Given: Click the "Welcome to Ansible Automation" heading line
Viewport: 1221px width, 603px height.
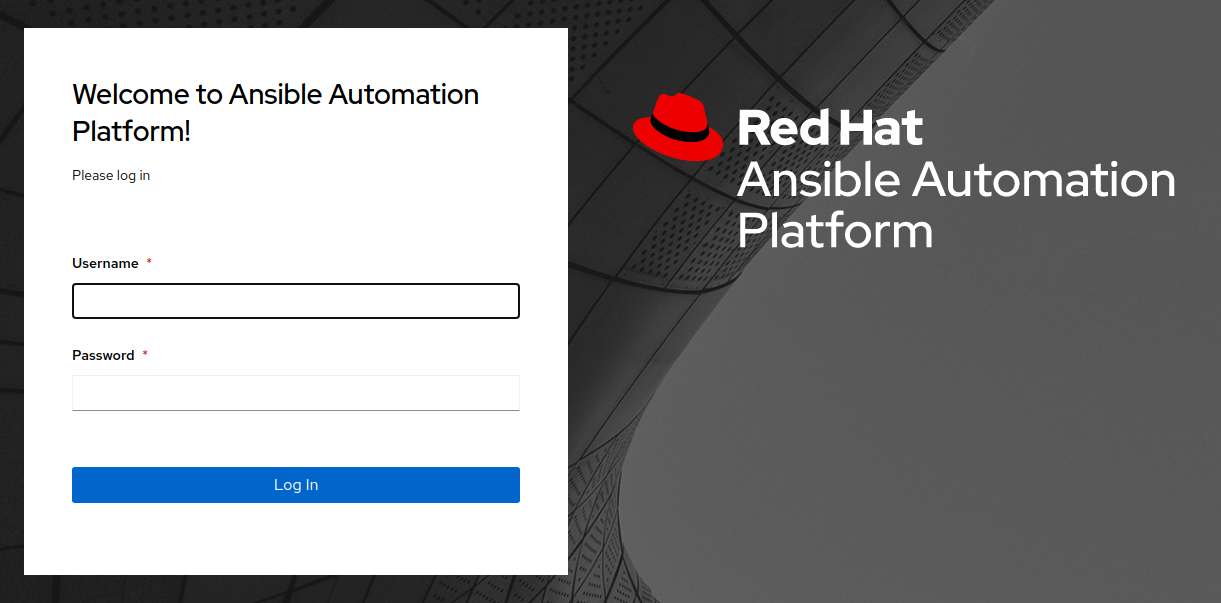Looking at the screenshot, I should 275,94.
